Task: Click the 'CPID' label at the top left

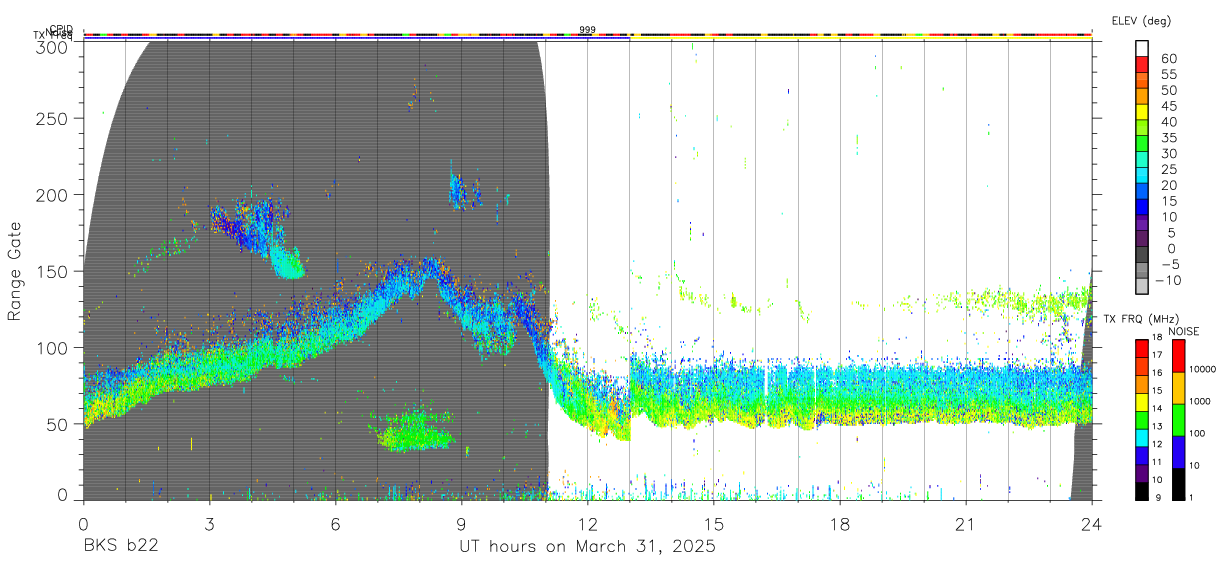Action: click(x=60, y=29)
